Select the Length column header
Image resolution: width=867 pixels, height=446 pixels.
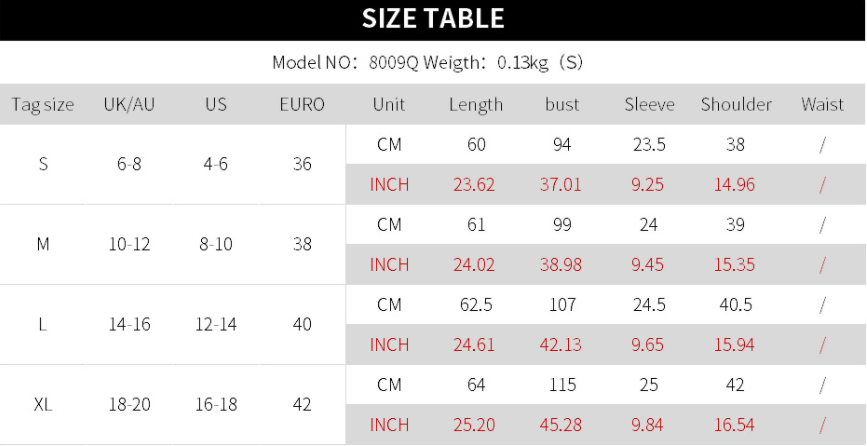476,104
